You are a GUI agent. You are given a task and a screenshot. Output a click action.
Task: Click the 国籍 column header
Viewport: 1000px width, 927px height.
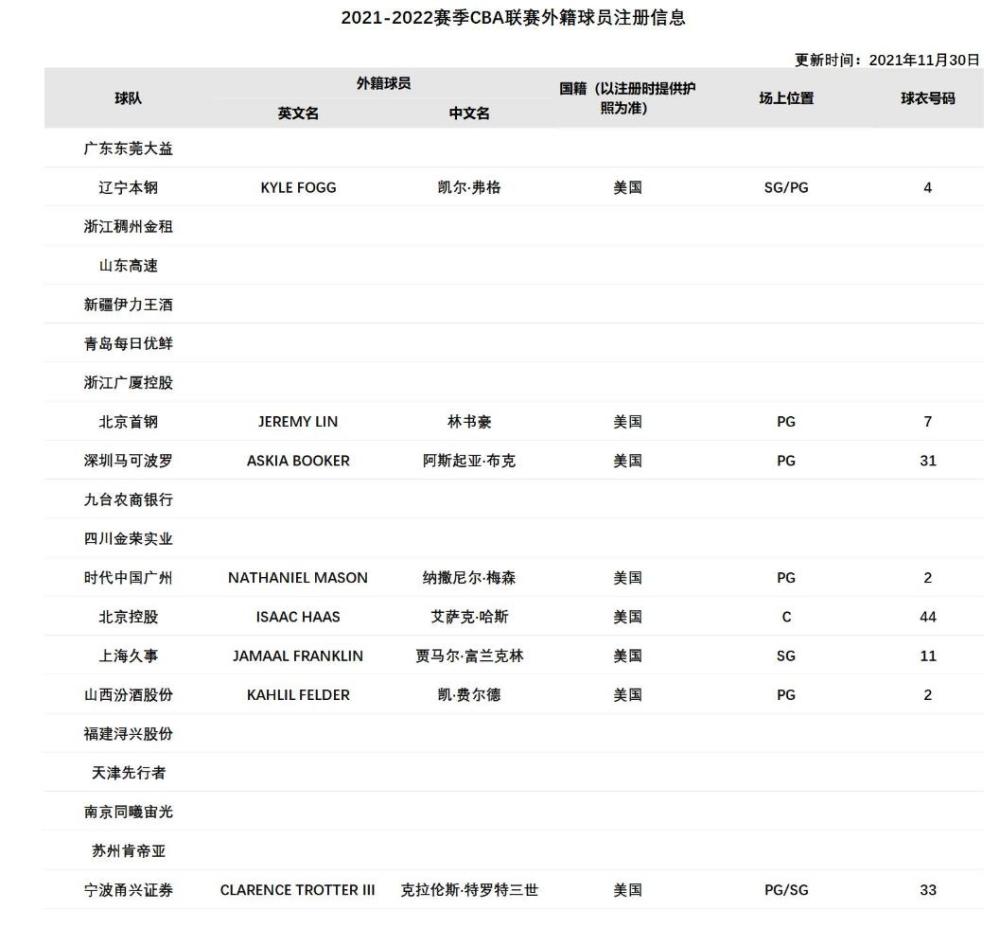click(627, 98)
